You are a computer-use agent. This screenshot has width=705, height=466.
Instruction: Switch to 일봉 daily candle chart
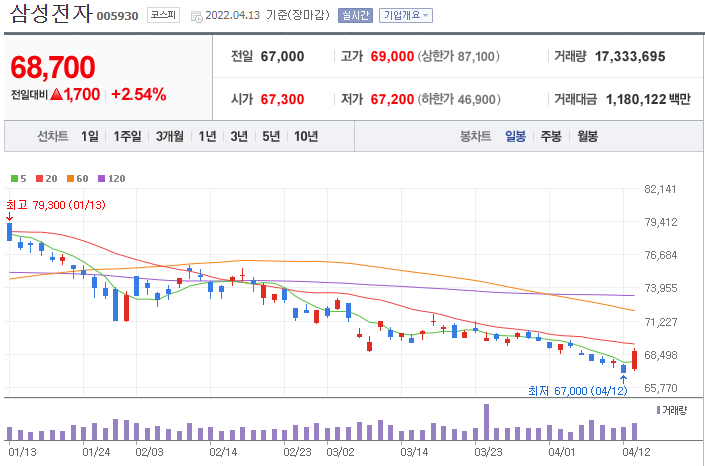(515, 136)
